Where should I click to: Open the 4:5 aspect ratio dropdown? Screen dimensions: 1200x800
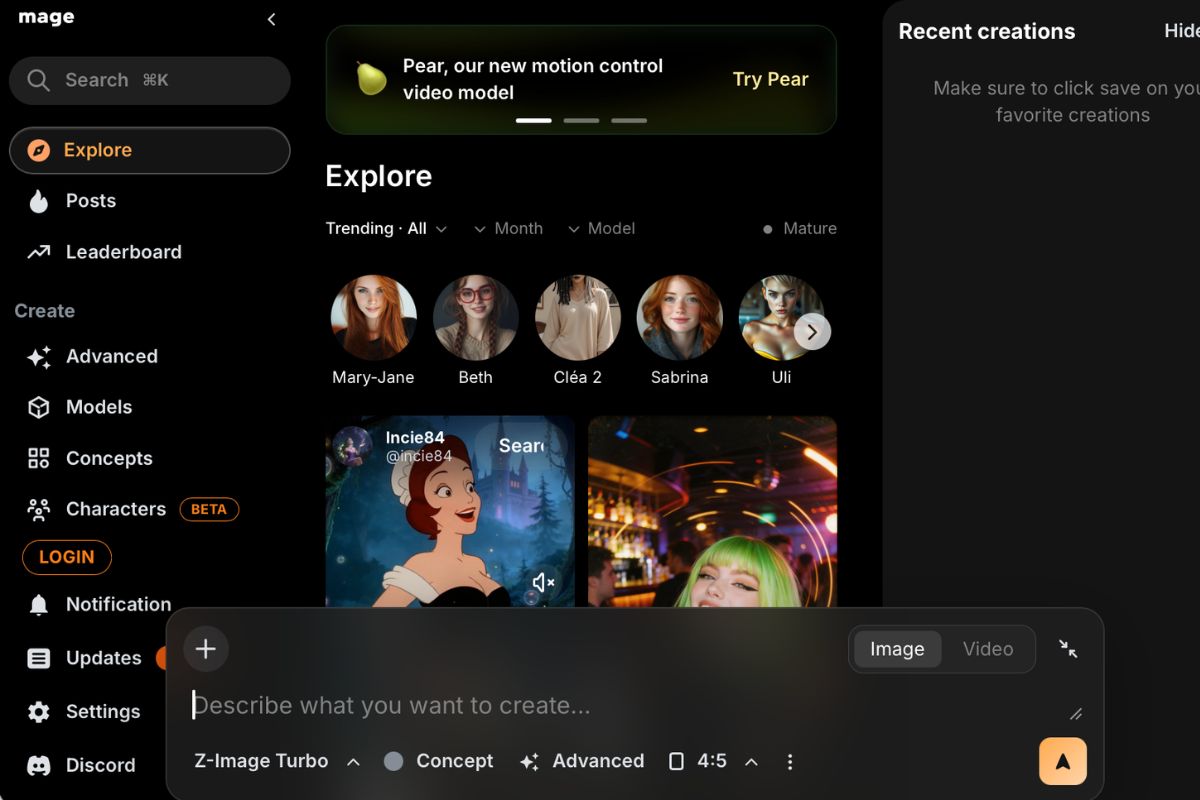[x=713, y=762]
